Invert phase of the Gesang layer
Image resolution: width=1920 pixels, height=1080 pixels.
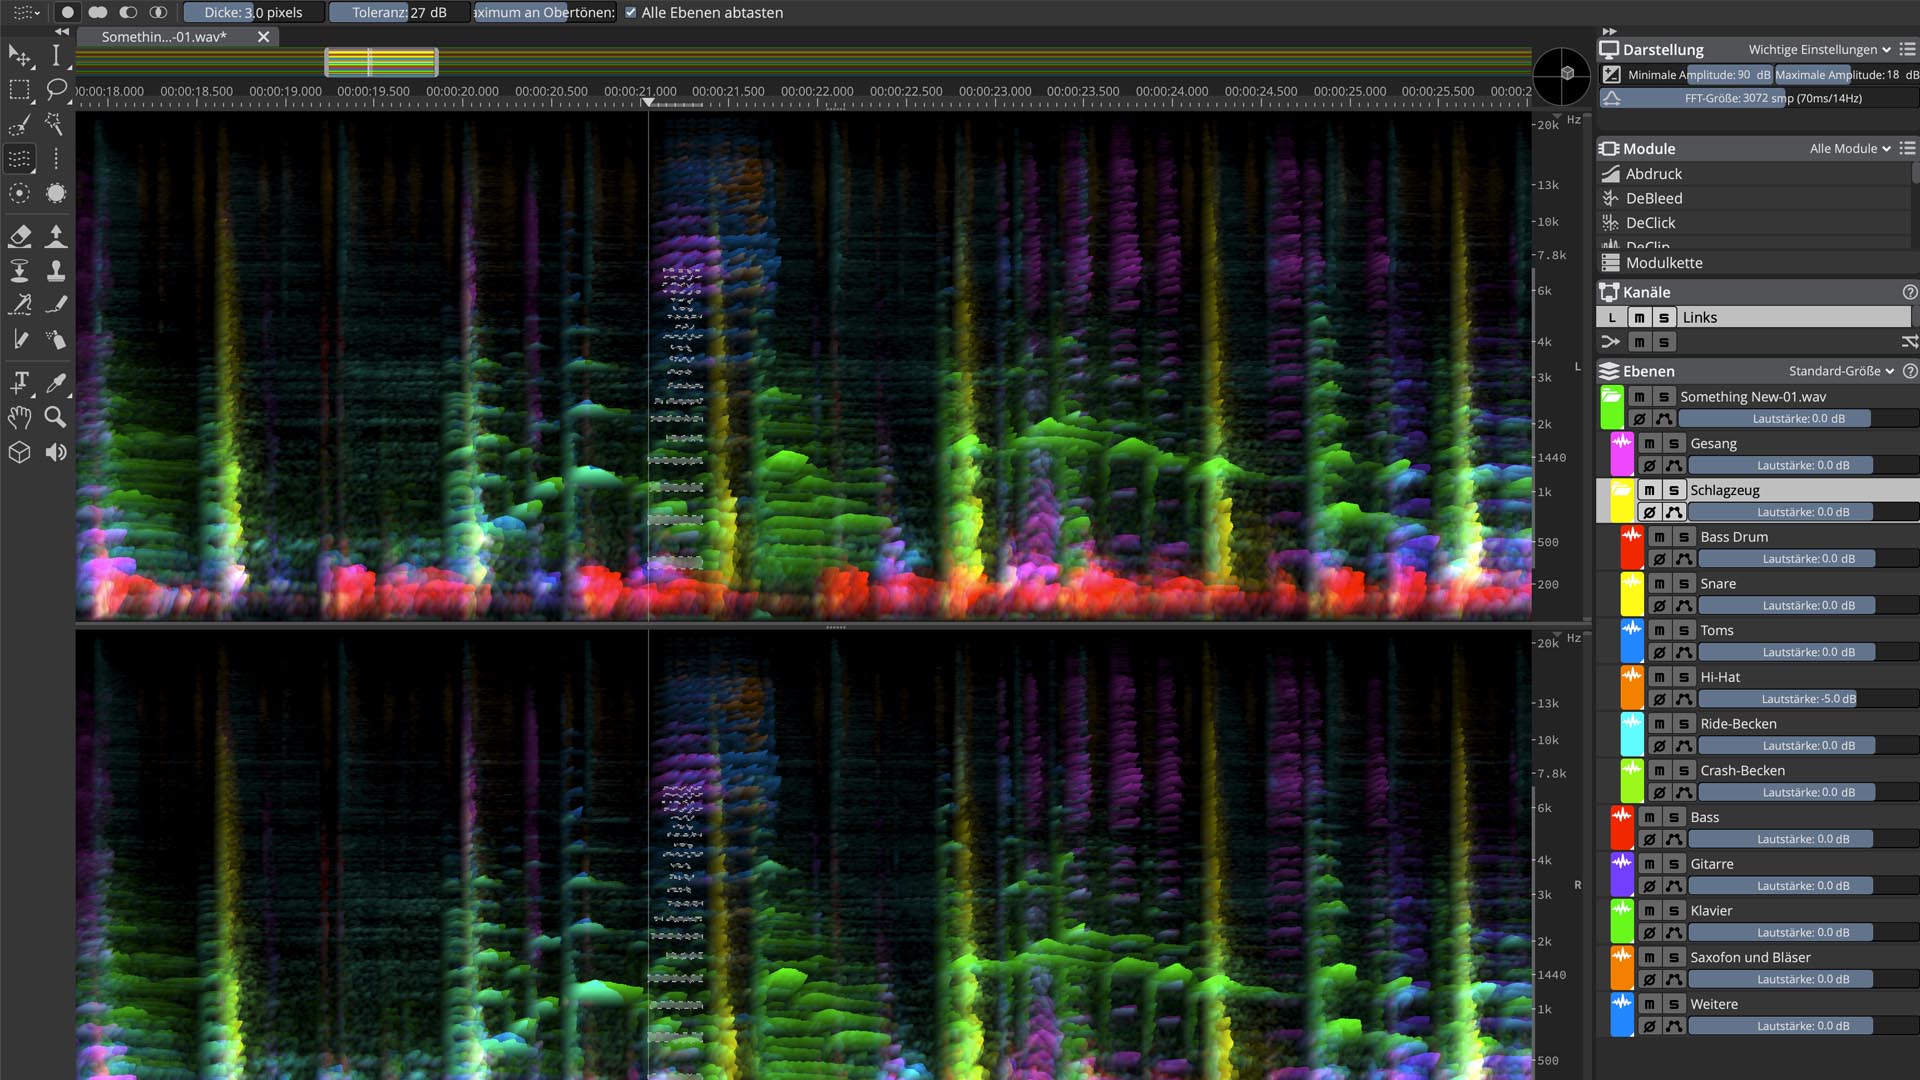coord(1650,465)
